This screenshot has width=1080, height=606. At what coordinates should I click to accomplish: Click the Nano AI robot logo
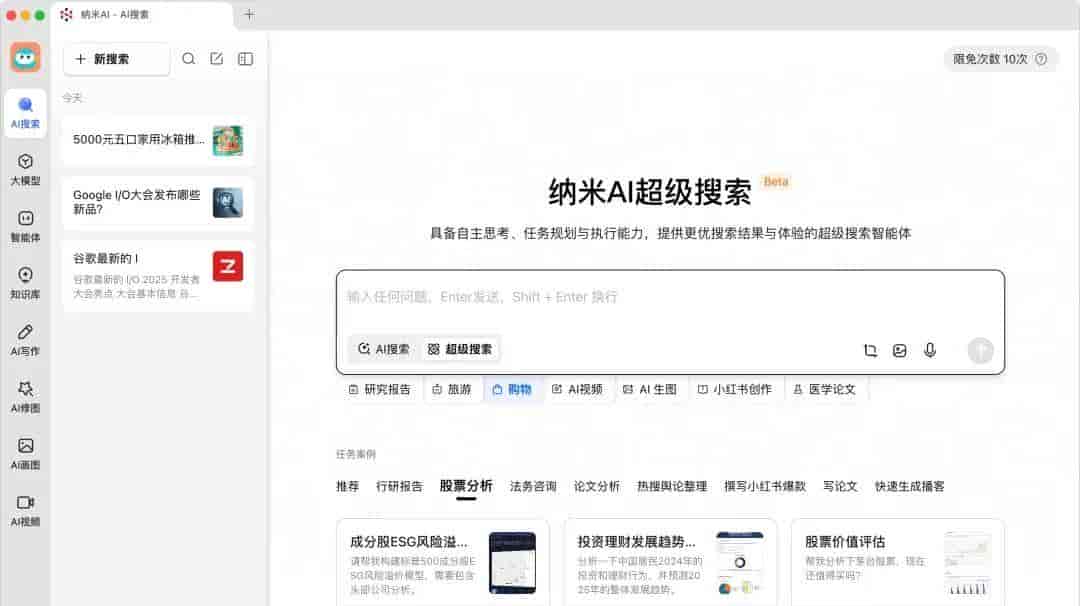coord(25,57)
